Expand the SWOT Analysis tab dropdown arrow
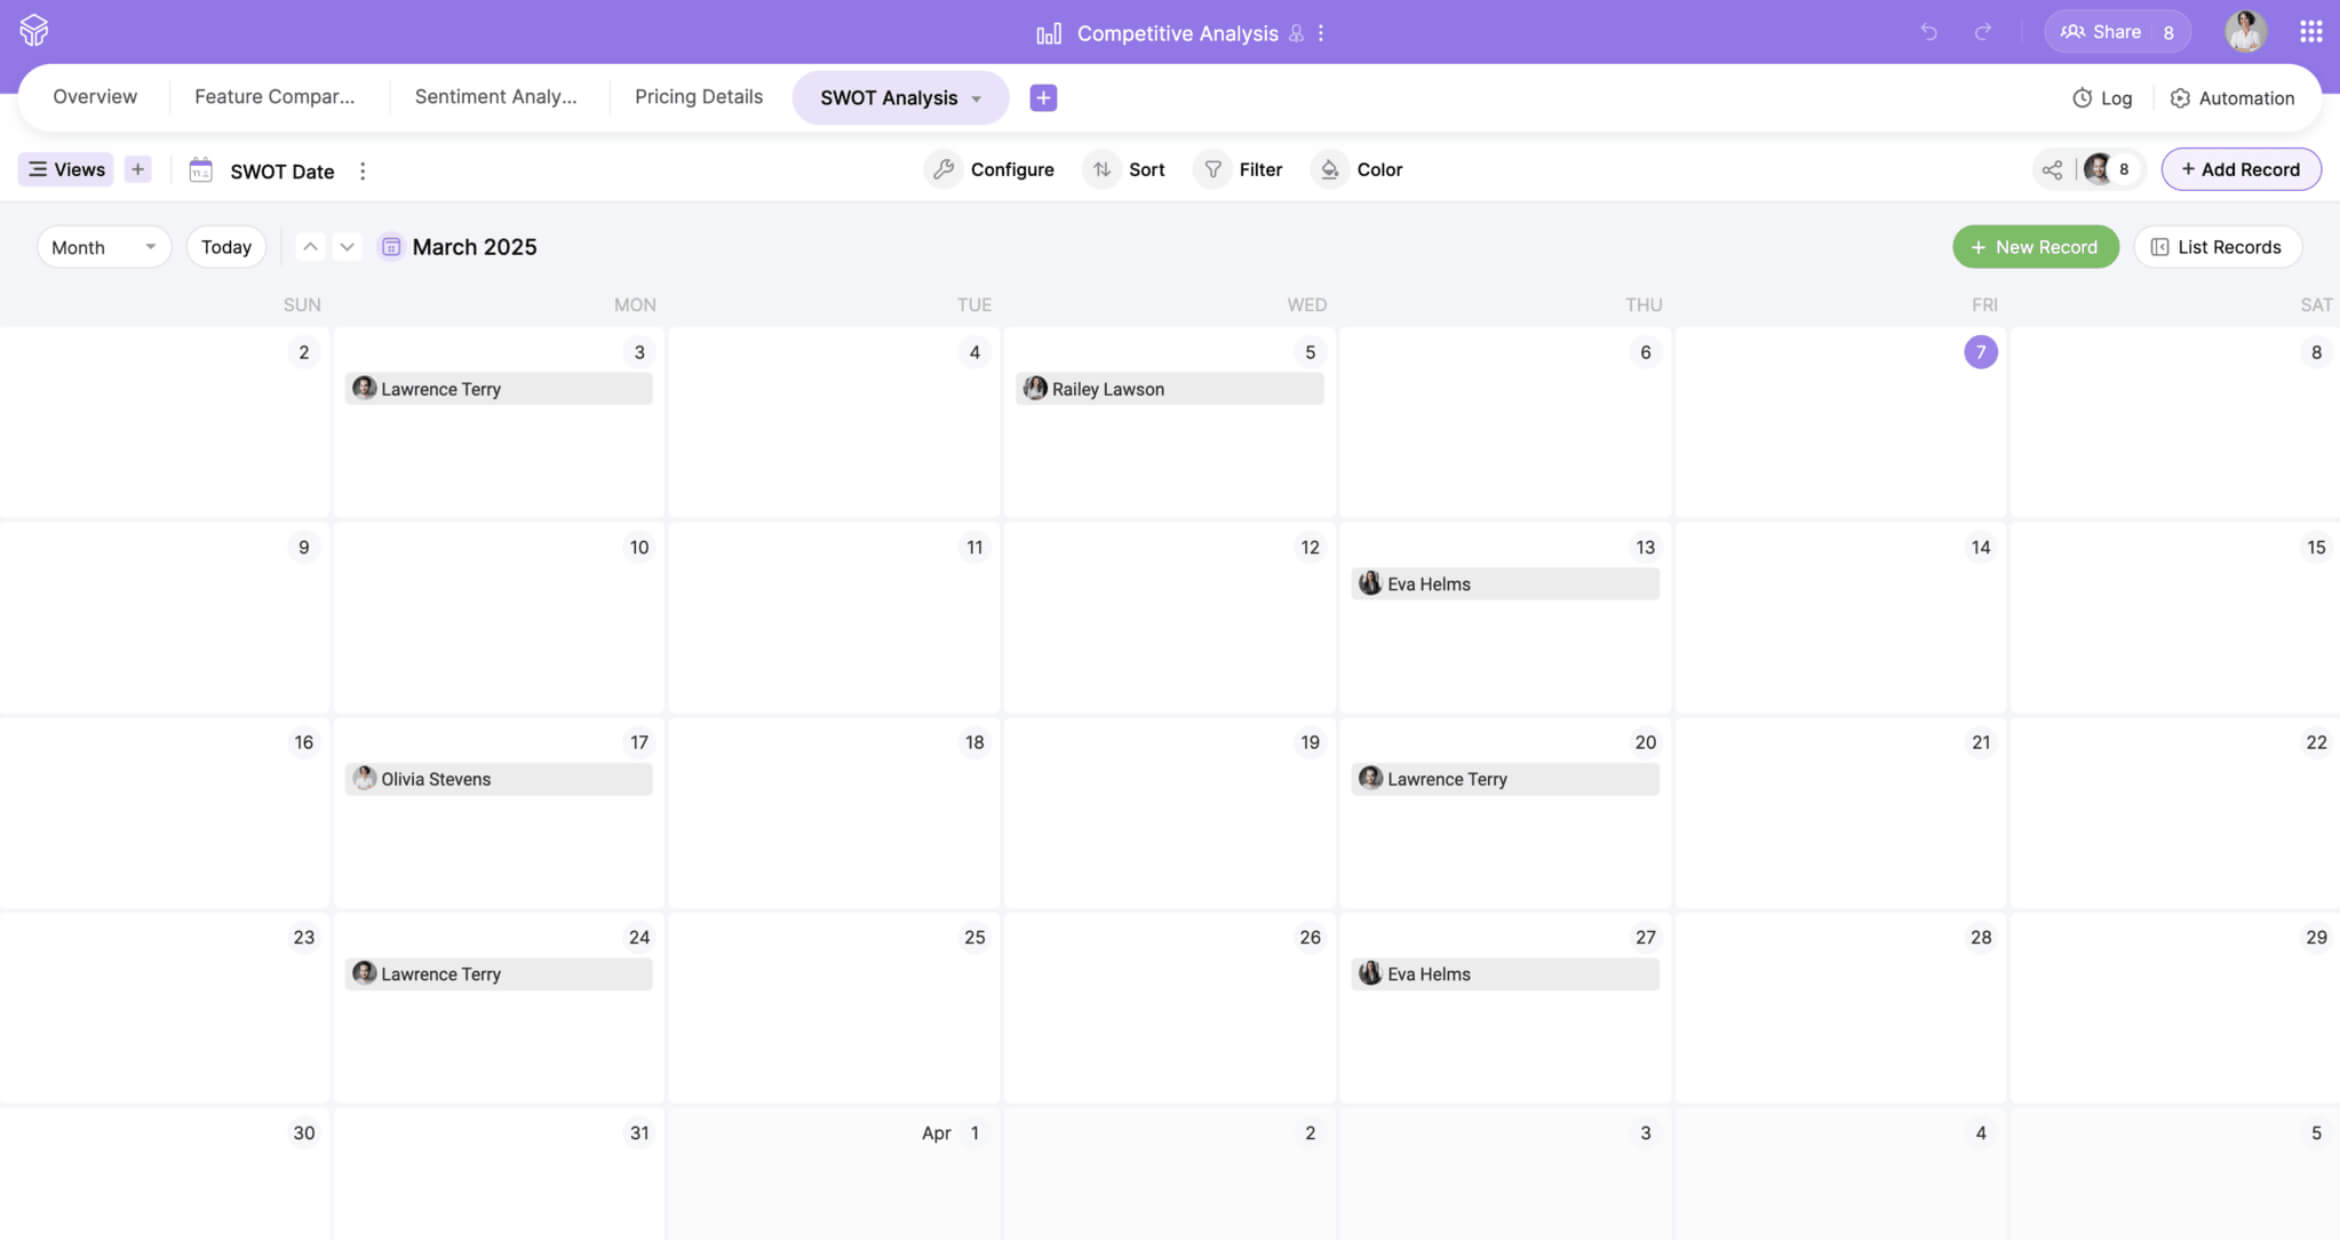 tap(976, 98)
